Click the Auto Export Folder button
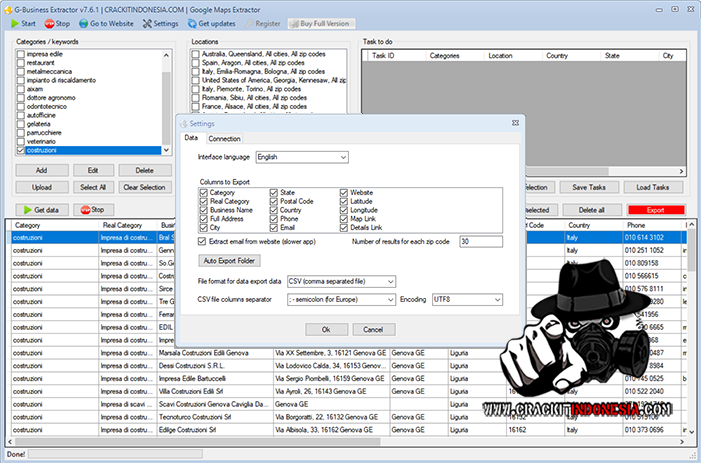 230,260
